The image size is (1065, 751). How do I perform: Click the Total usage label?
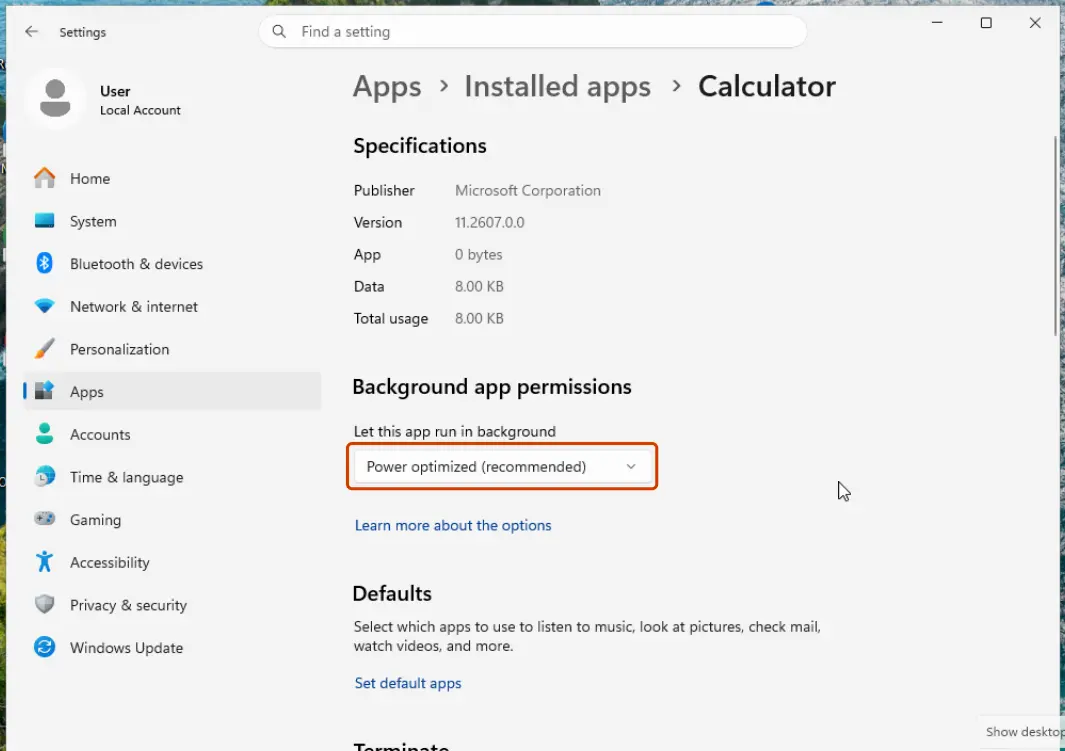(391, 318)
